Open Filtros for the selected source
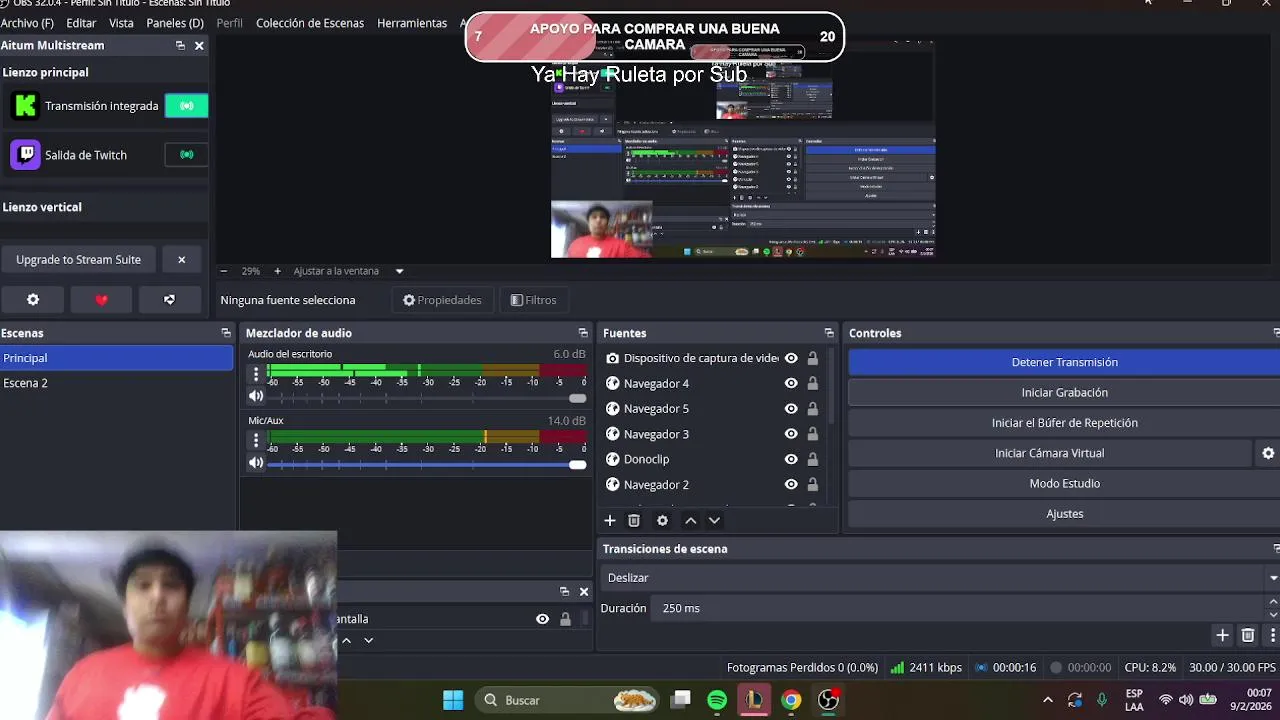 [533, 300]
